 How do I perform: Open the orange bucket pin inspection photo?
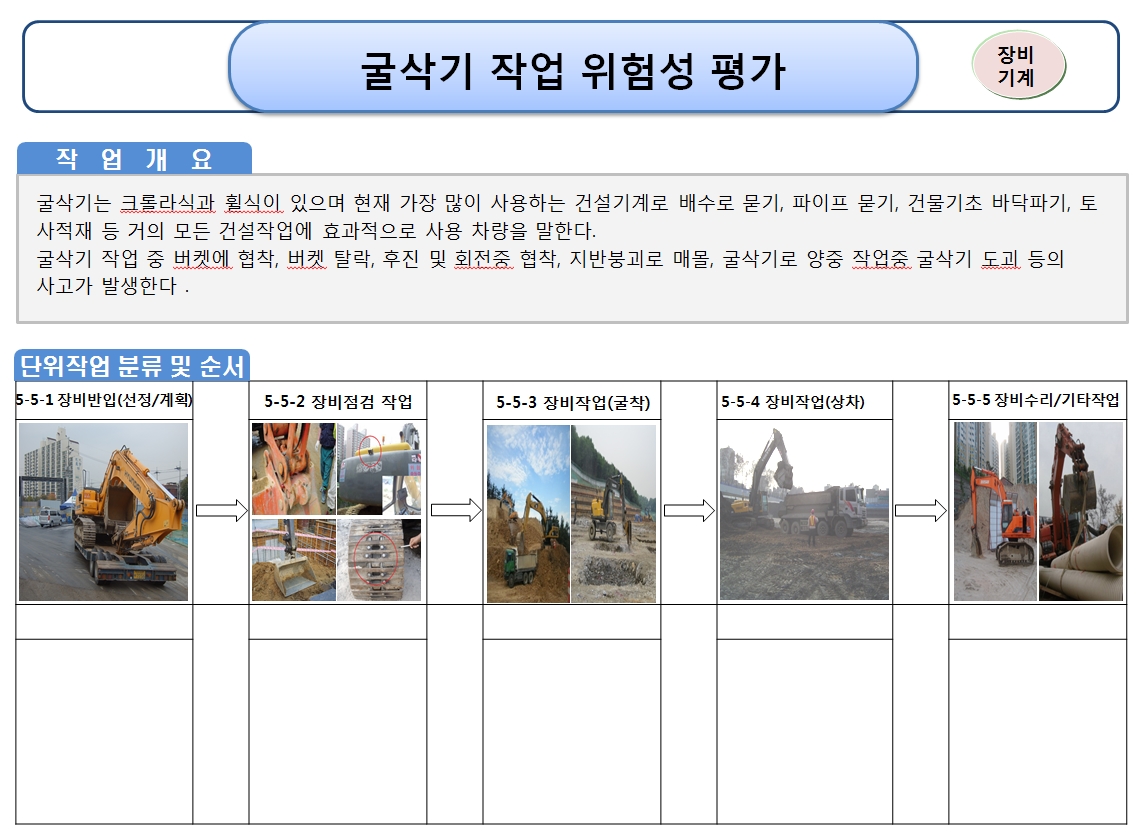[293, 469]
